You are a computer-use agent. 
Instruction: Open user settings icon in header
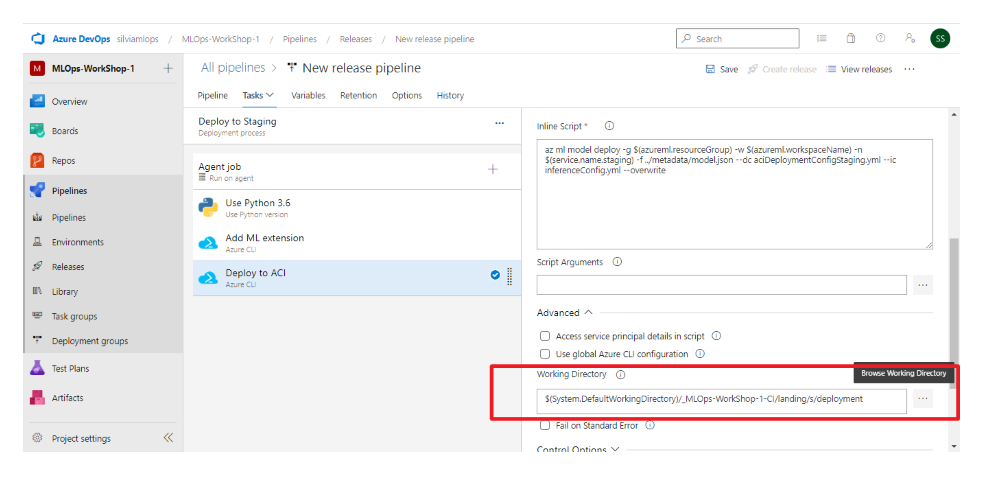pyautogui.click(x=910, y=39)
